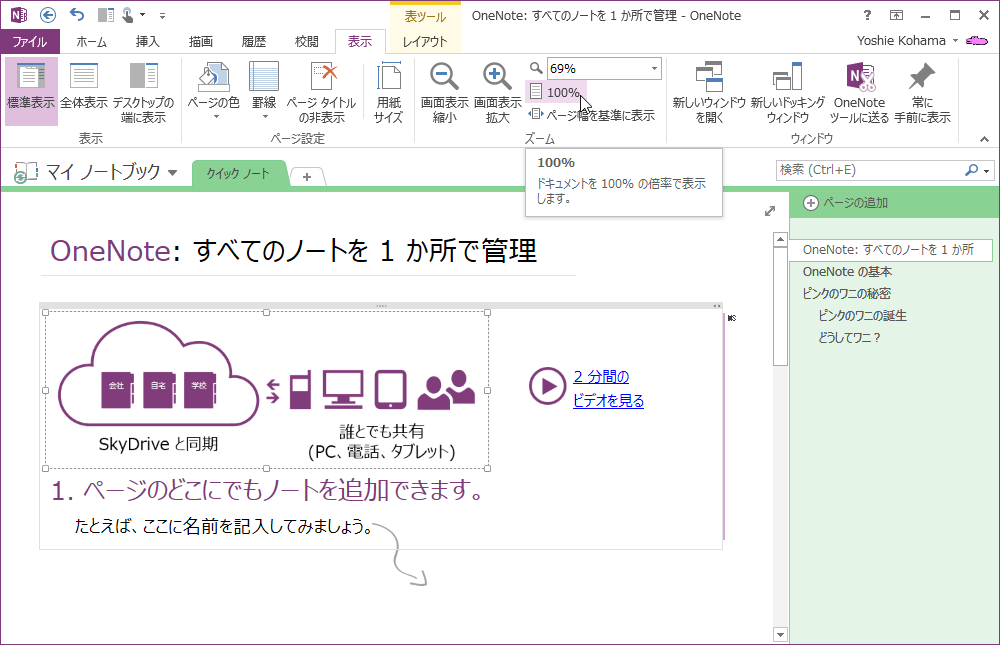Click the search magnifier icon

click(971, 170)
